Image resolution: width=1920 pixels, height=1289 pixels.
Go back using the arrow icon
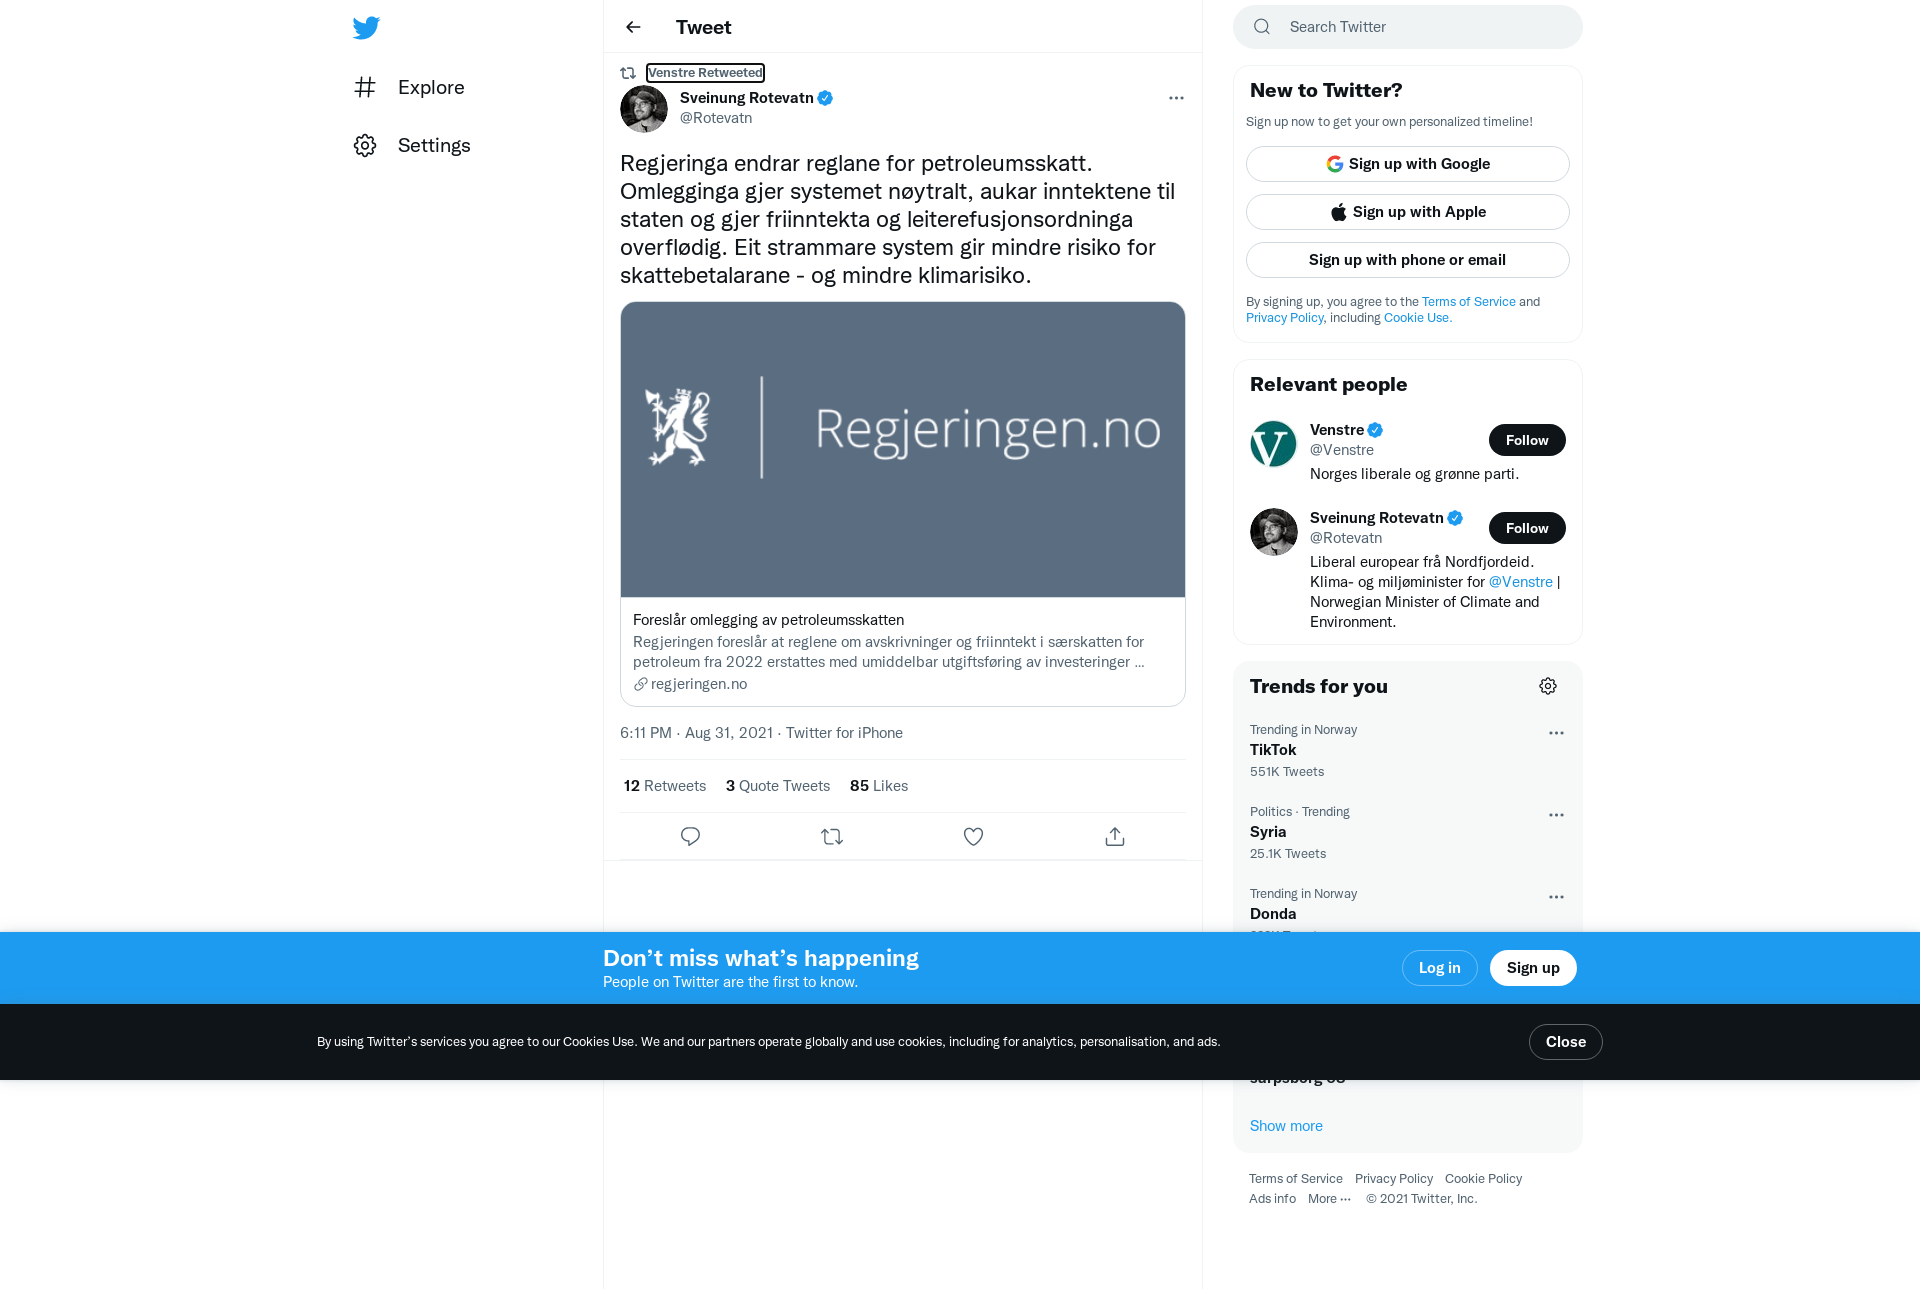[x=633, y=27]
